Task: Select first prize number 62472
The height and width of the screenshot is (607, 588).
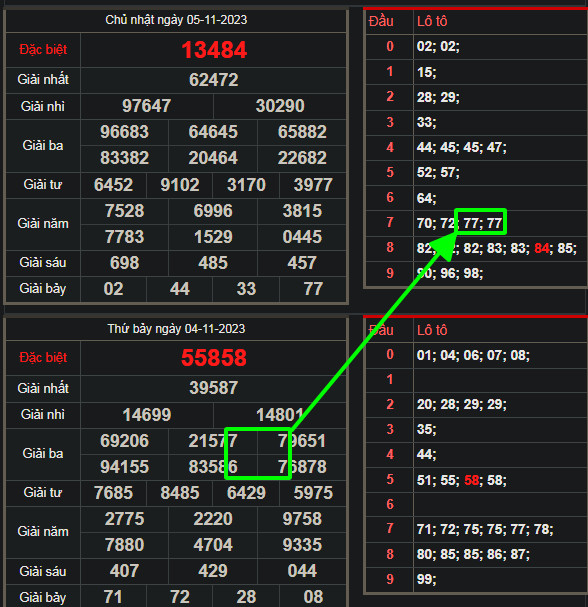Action: click(x=214, y=80)
